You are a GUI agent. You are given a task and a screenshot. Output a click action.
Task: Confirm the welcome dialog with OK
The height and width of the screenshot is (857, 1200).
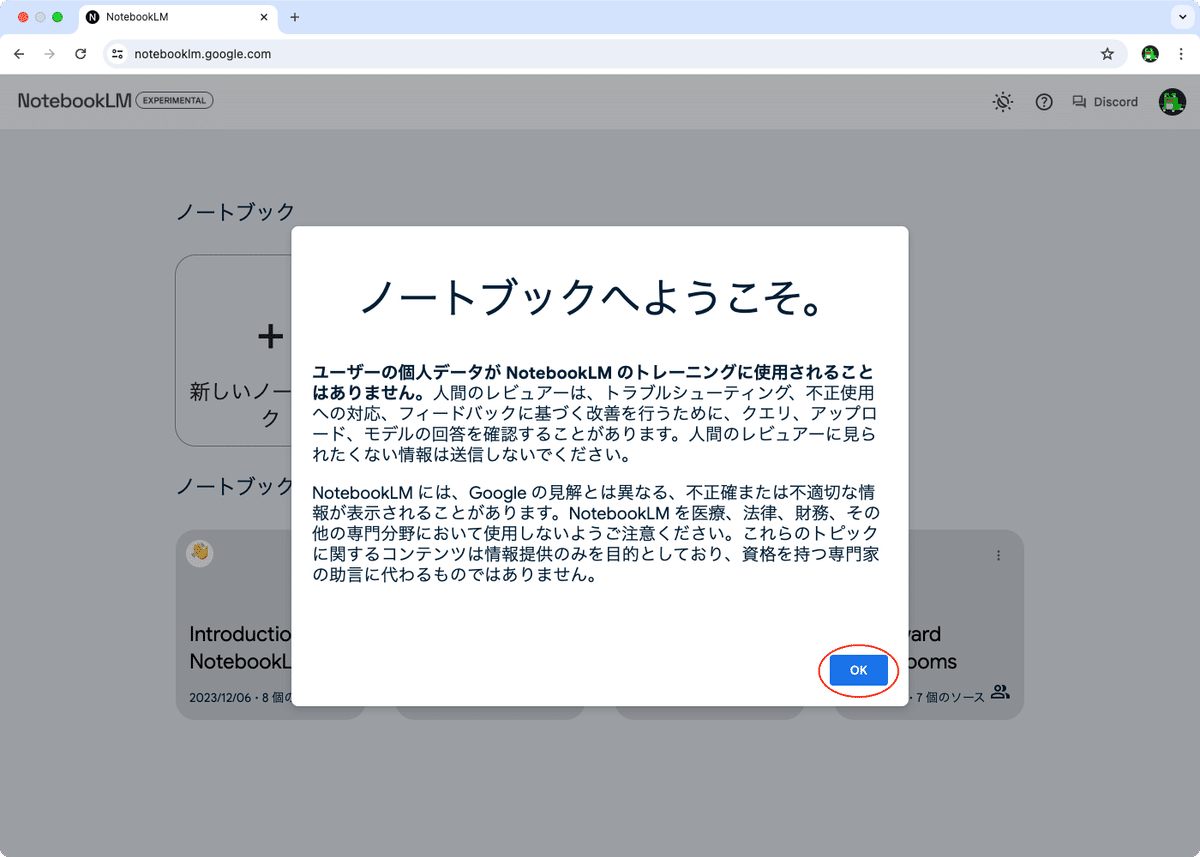(x=858, y=670)
